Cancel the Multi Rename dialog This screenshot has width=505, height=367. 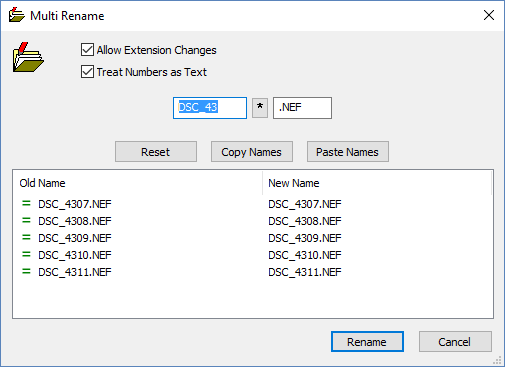pos(455,342)
